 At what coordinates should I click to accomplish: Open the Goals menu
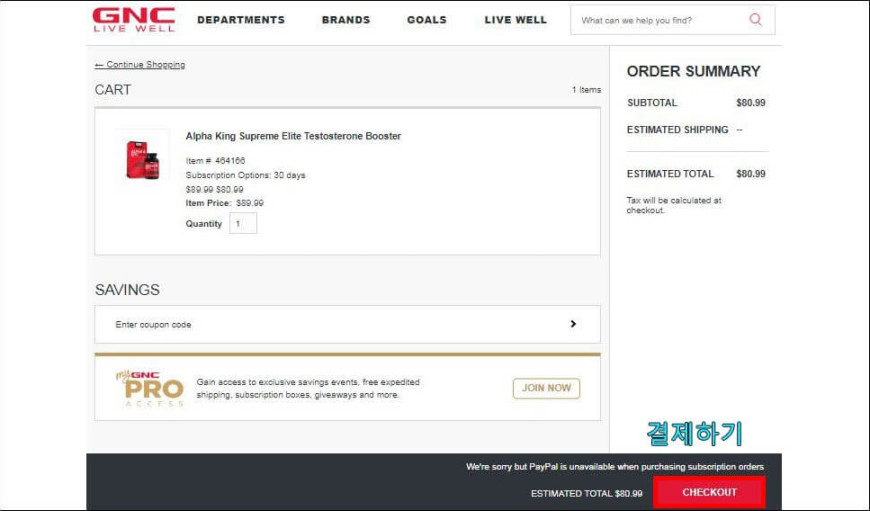point(427,20)
